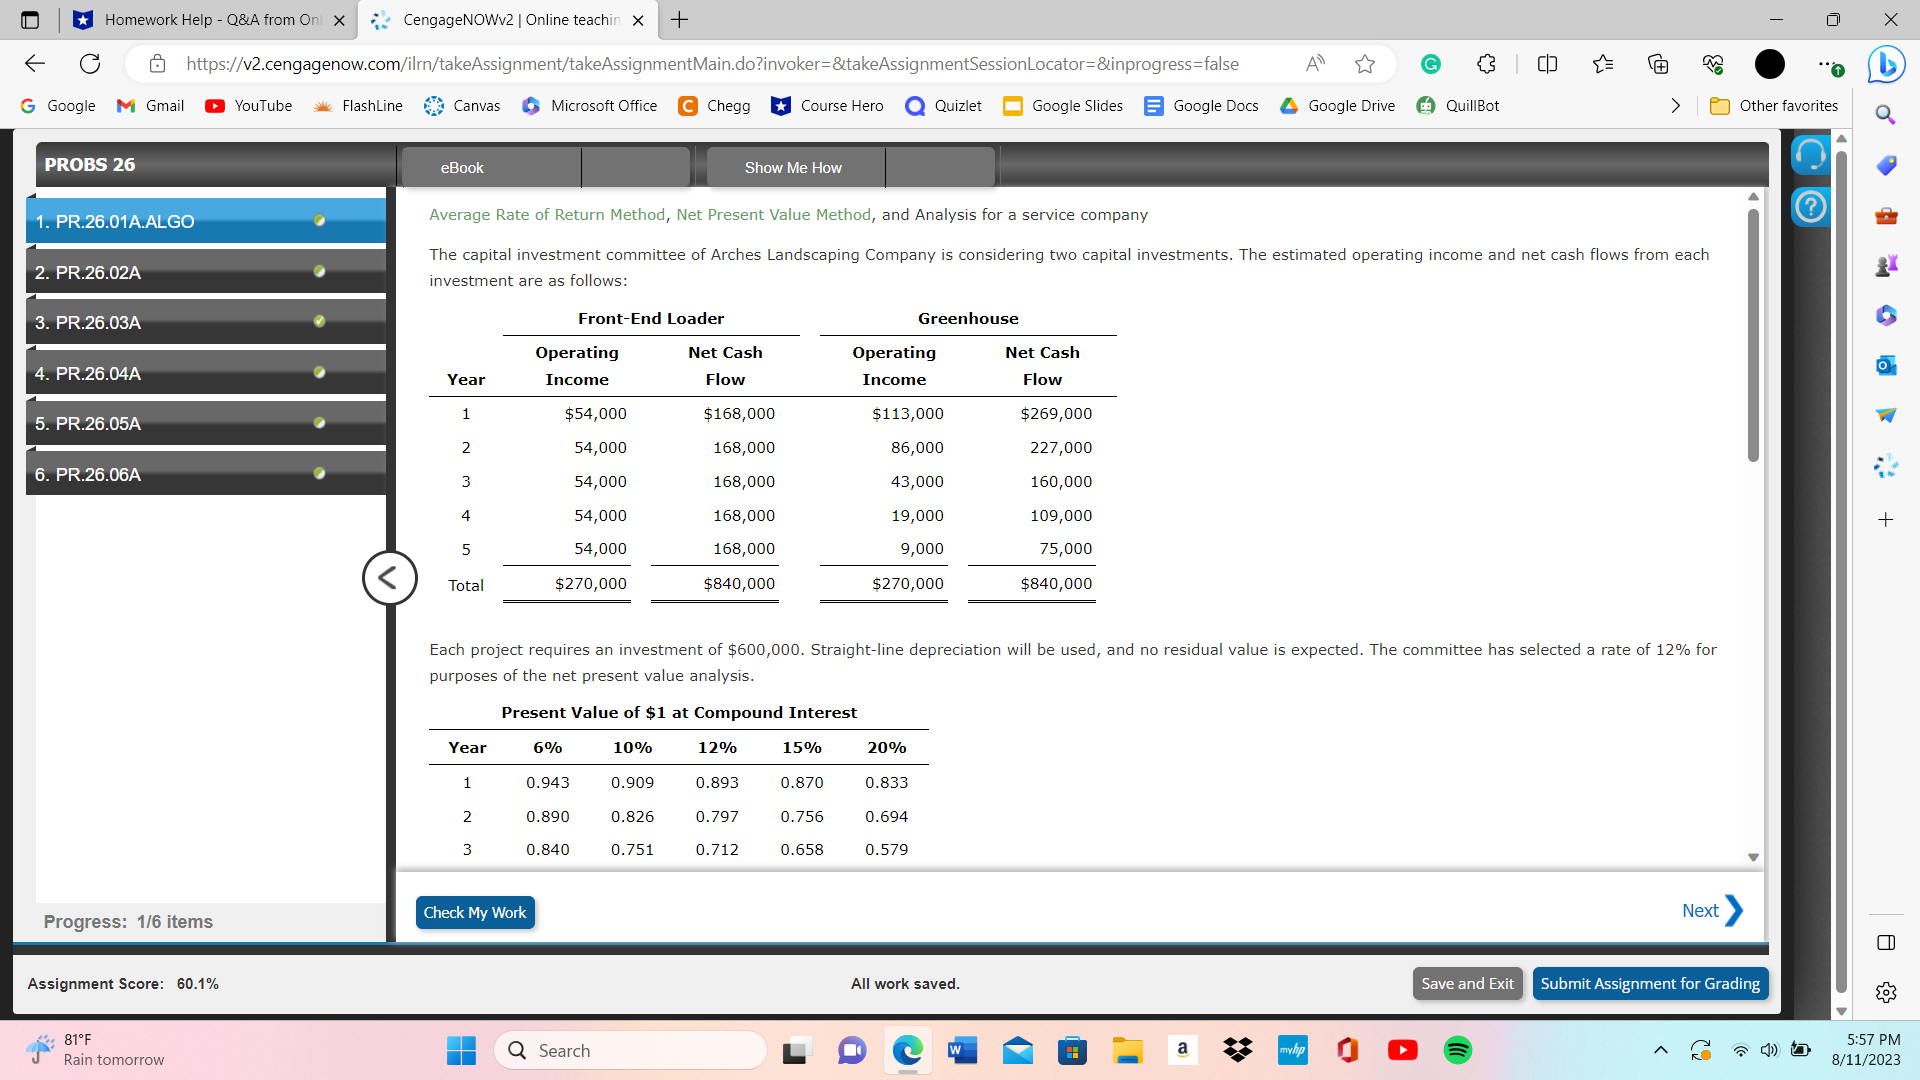Viewport: 1920px width, 1080px height.
Task: Open the Bing chat sidebar icon
Action: pyautogui.click(x=1887, y=64)
